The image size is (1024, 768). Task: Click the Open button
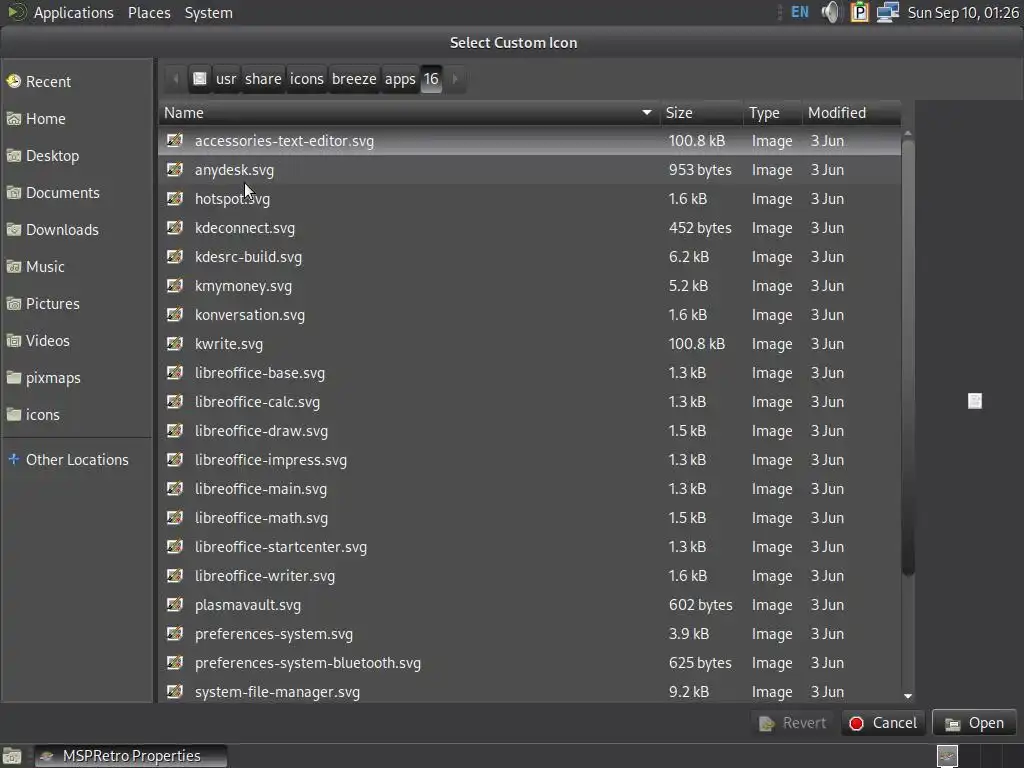pyautogui.click(x=974, y=723)
